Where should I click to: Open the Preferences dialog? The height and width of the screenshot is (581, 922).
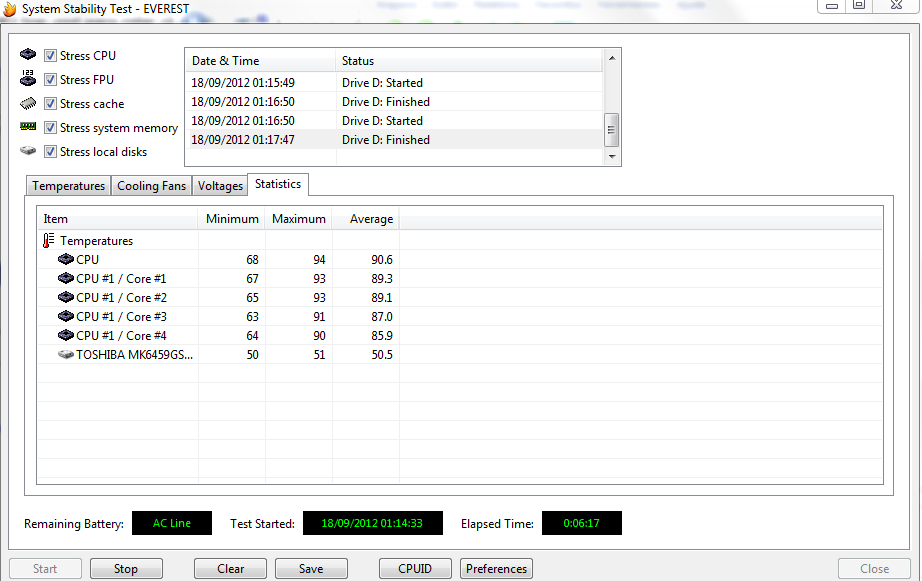point(496,569)
